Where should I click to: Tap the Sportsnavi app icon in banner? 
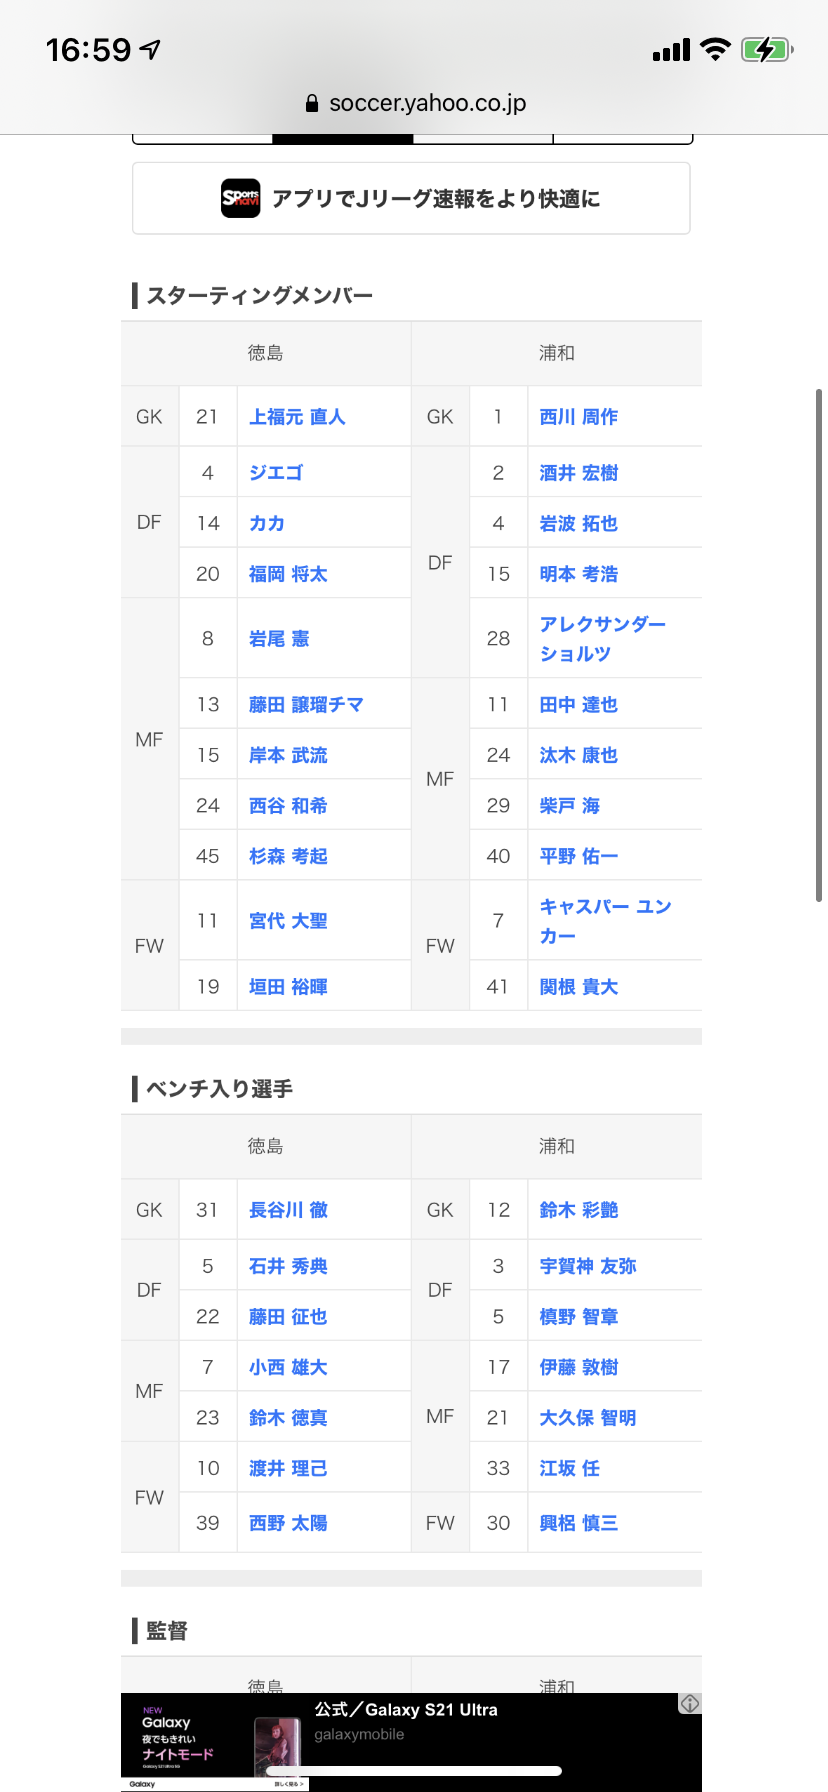pyautogui.click(x=241, y=198)
